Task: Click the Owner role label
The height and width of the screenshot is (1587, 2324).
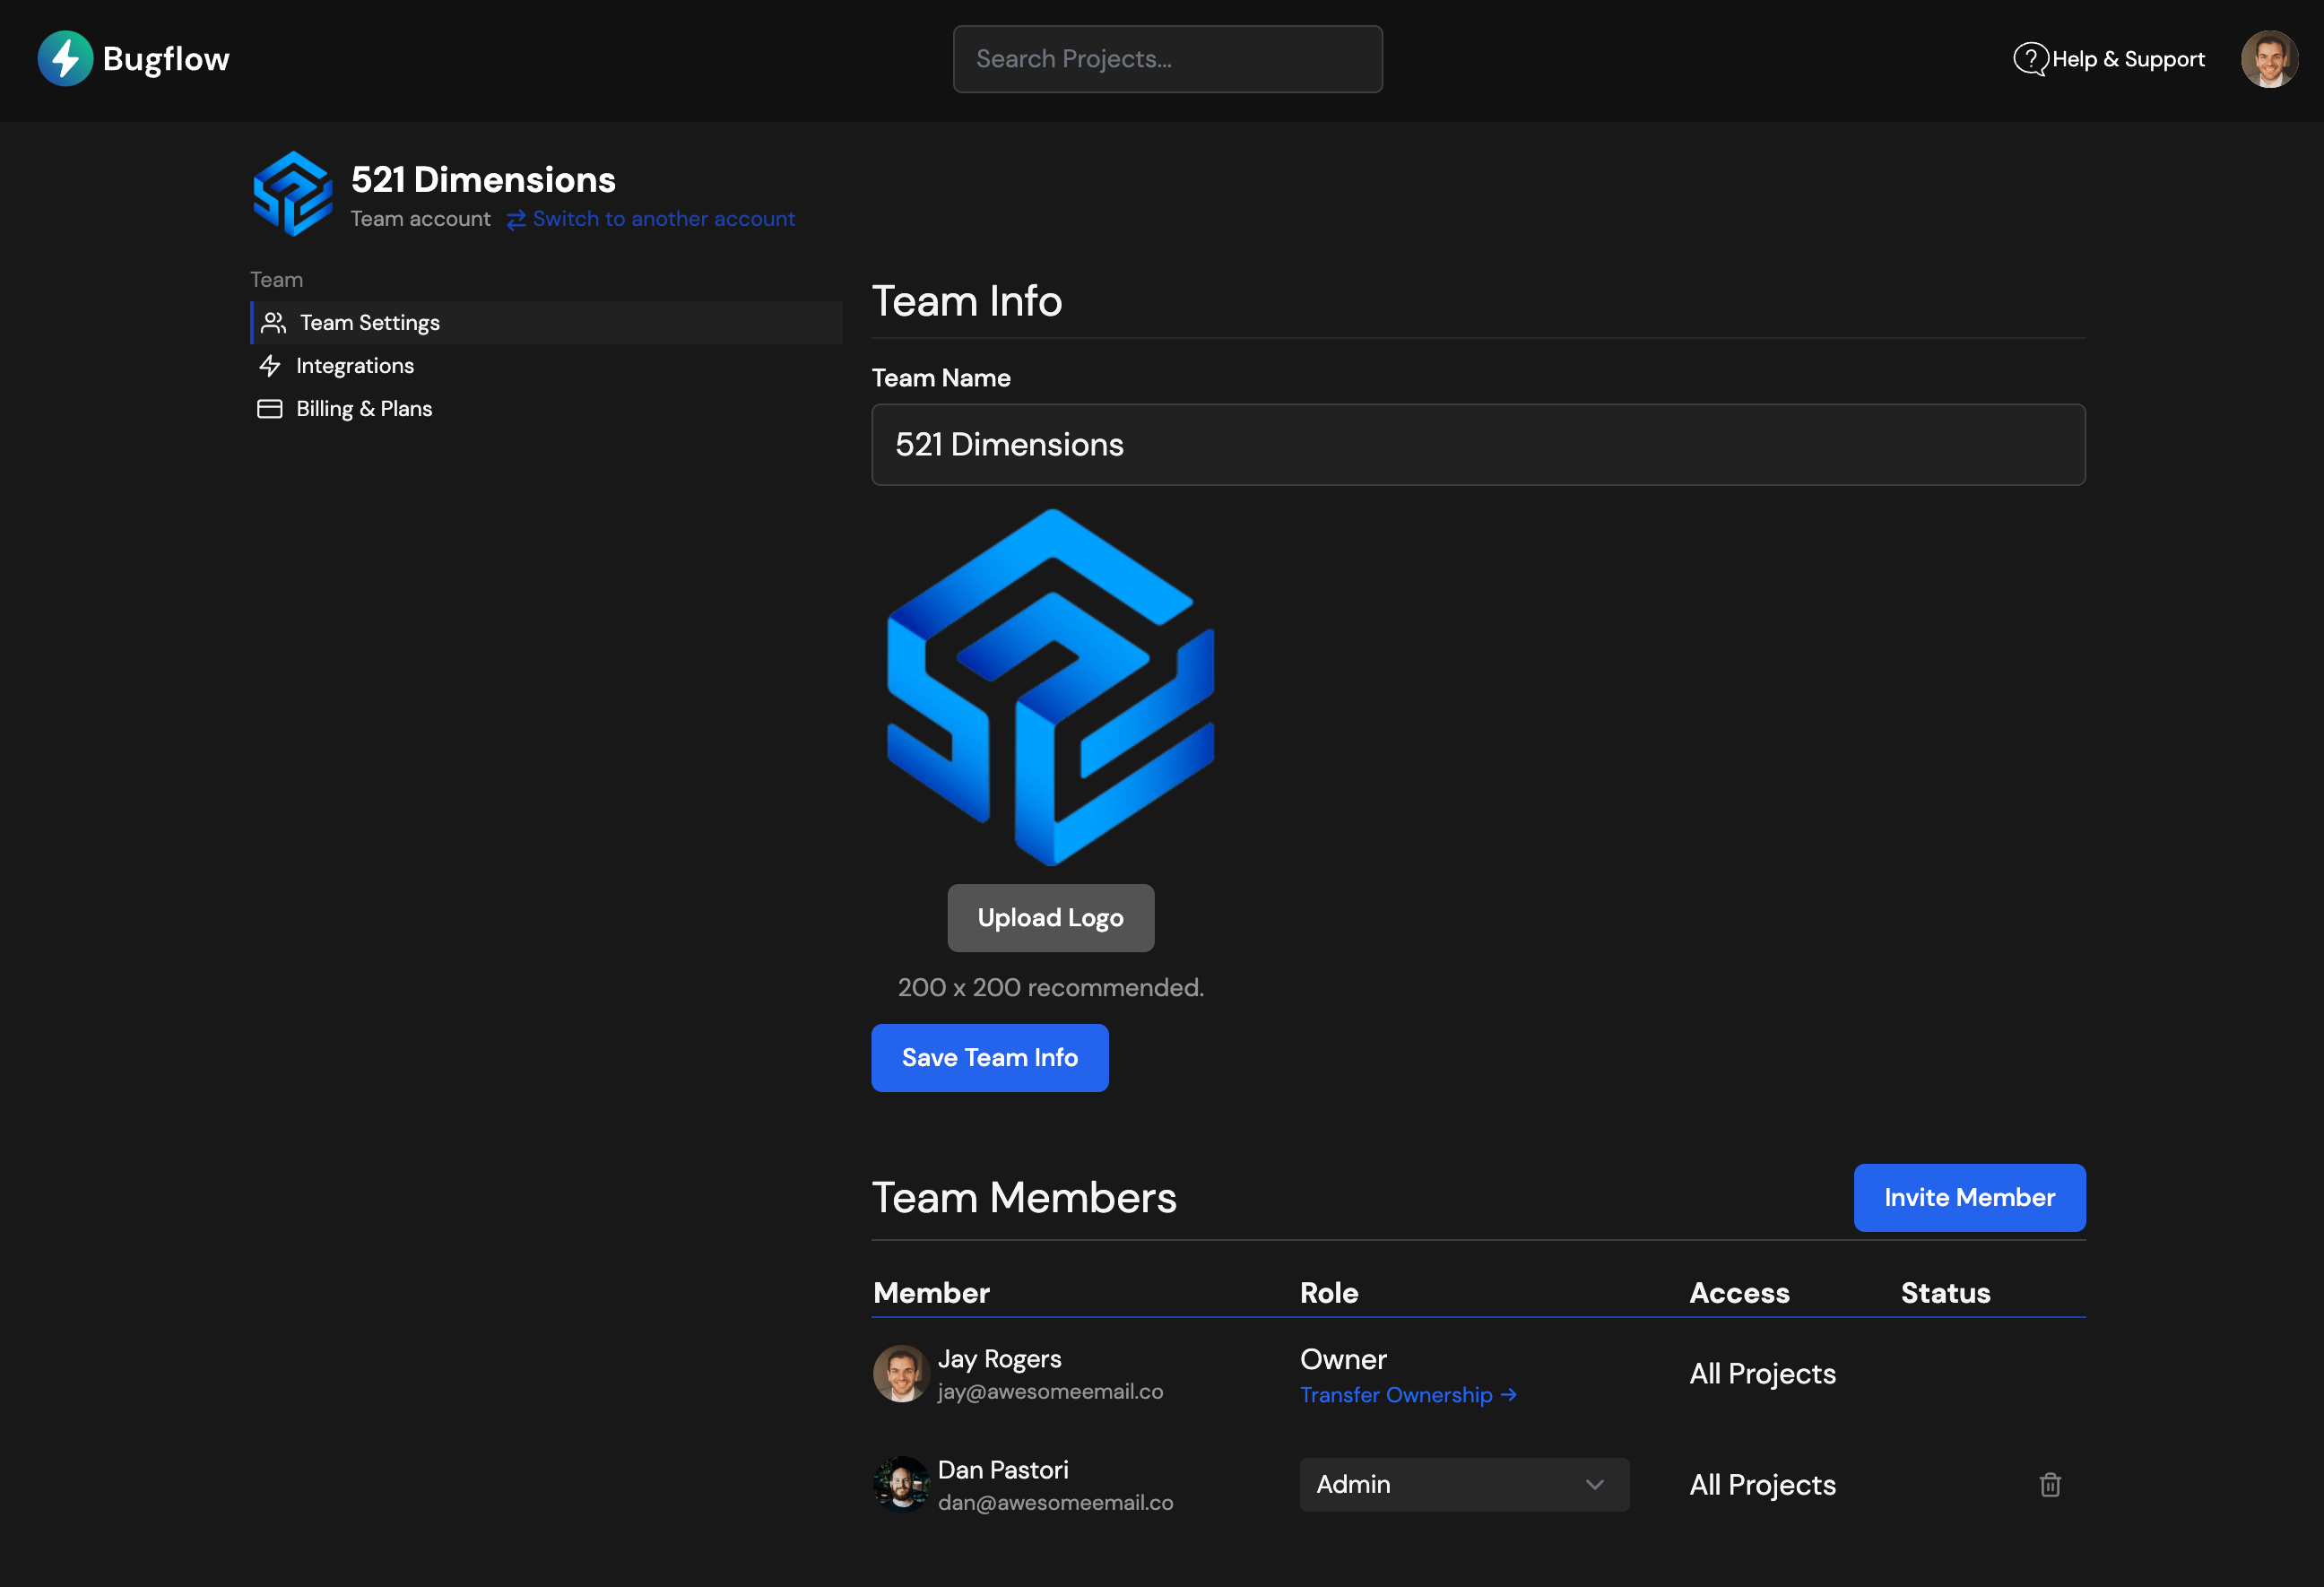Action: (x=1343, y=1360)
